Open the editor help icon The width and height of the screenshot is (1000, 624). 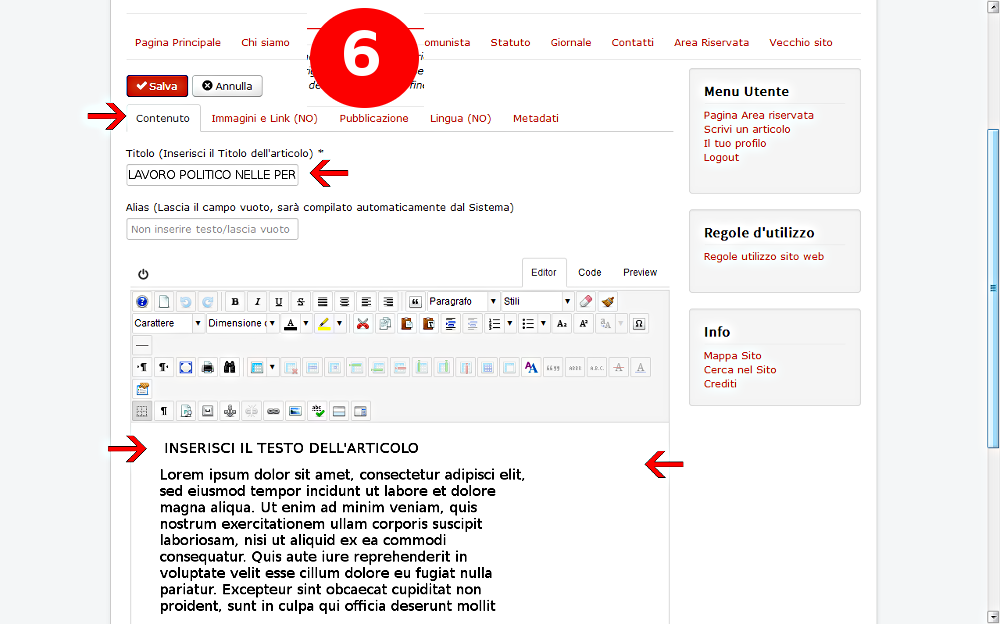142,301
